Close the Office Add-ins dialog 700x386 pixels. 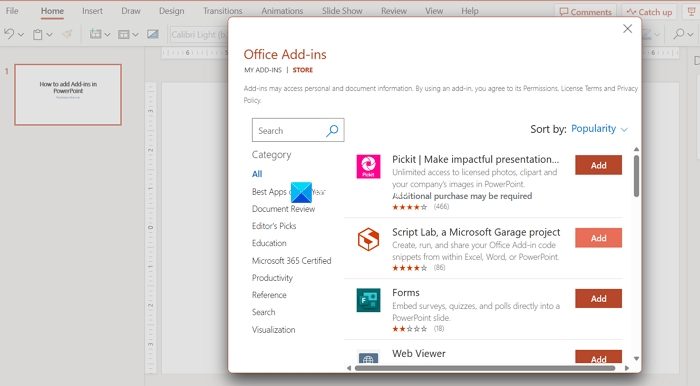627,29
